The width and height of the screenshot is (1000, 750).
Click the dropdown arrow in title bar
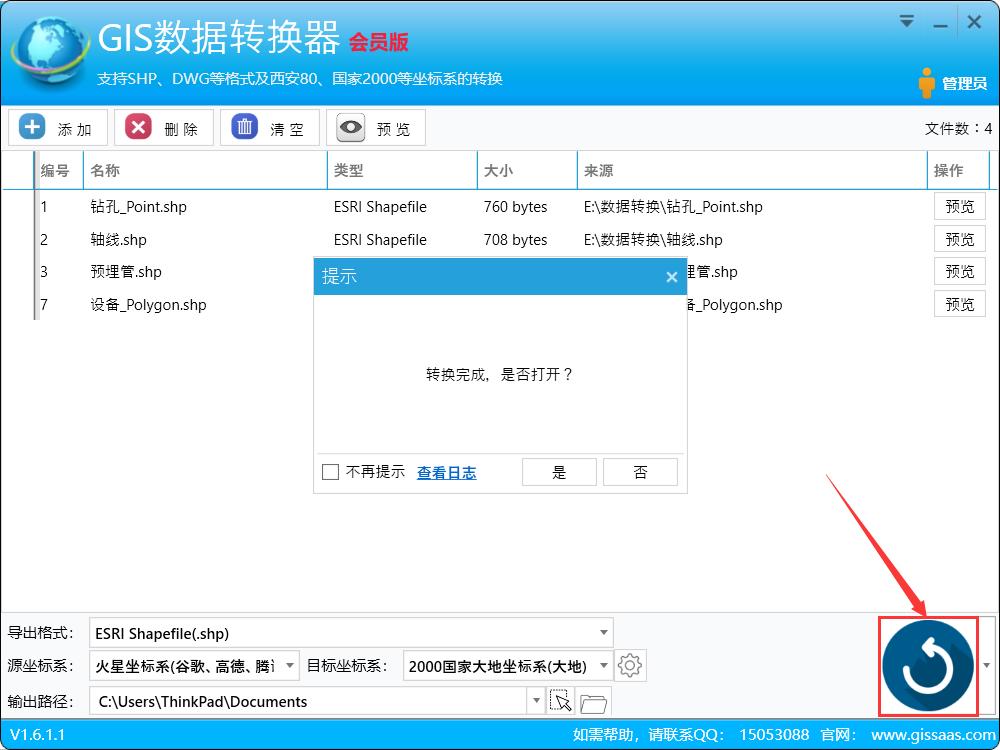pos(906,20)
